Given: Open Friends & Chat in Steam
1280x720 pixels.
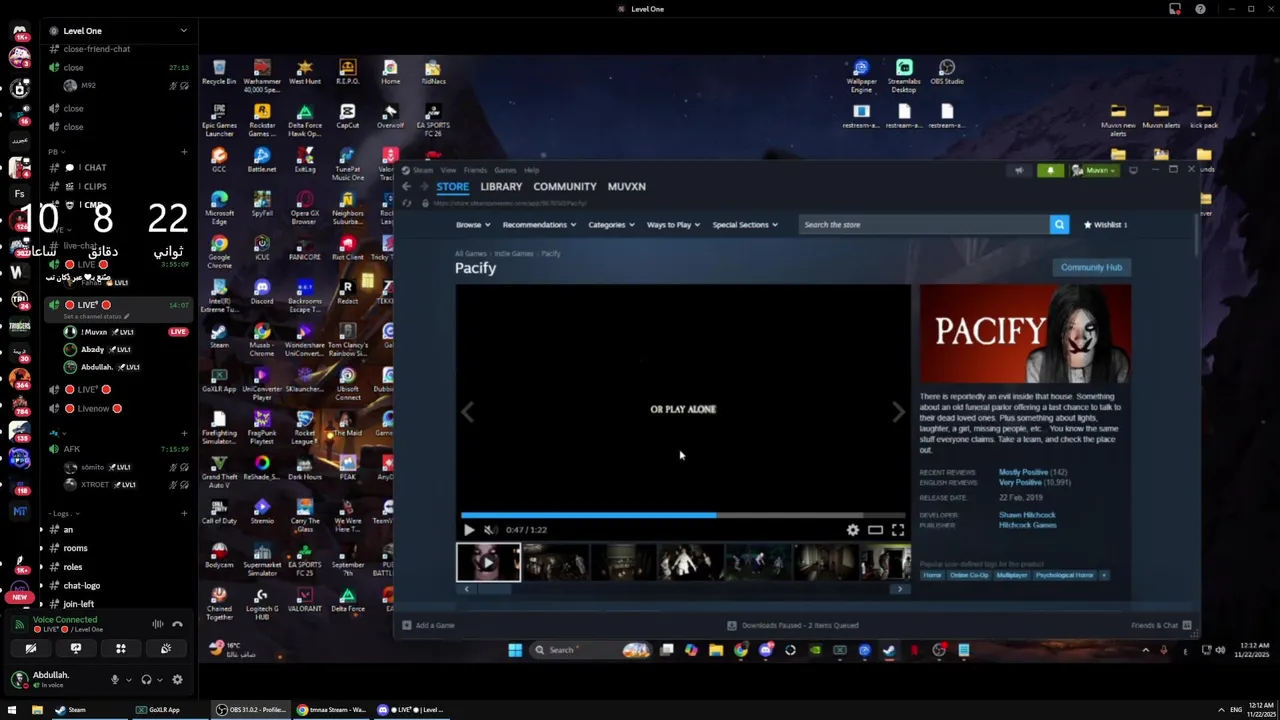Looking at the screenshot, I should coord(1161,625).
